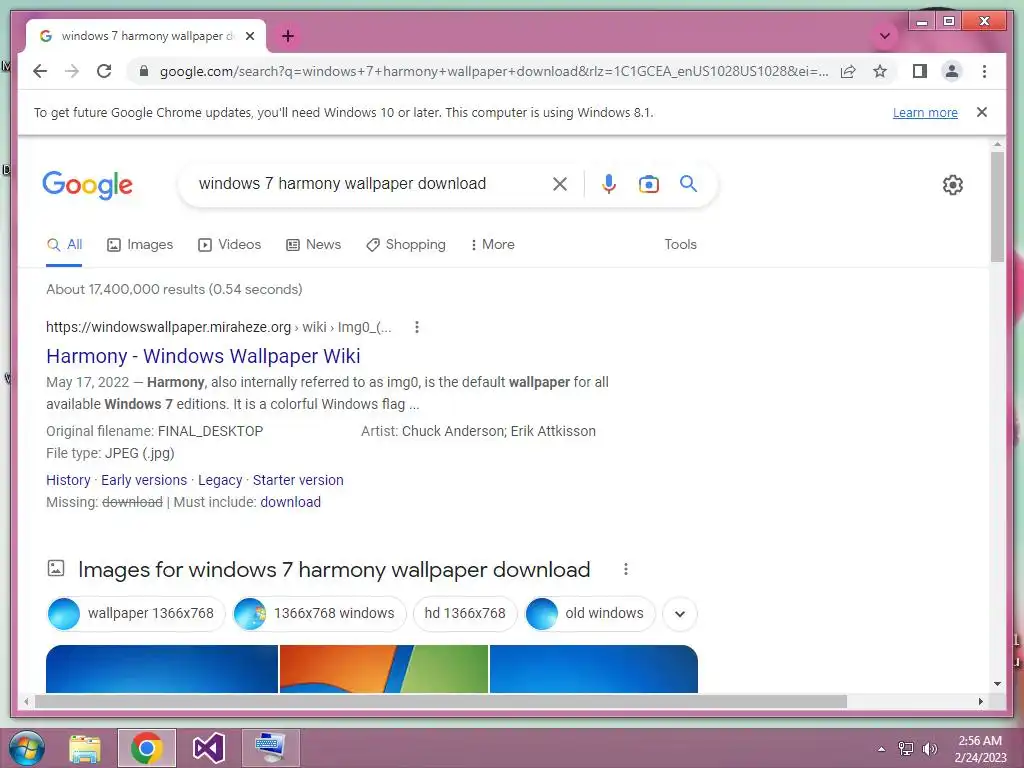
Task: Switch to the Images tab
Action: [140, 245]
